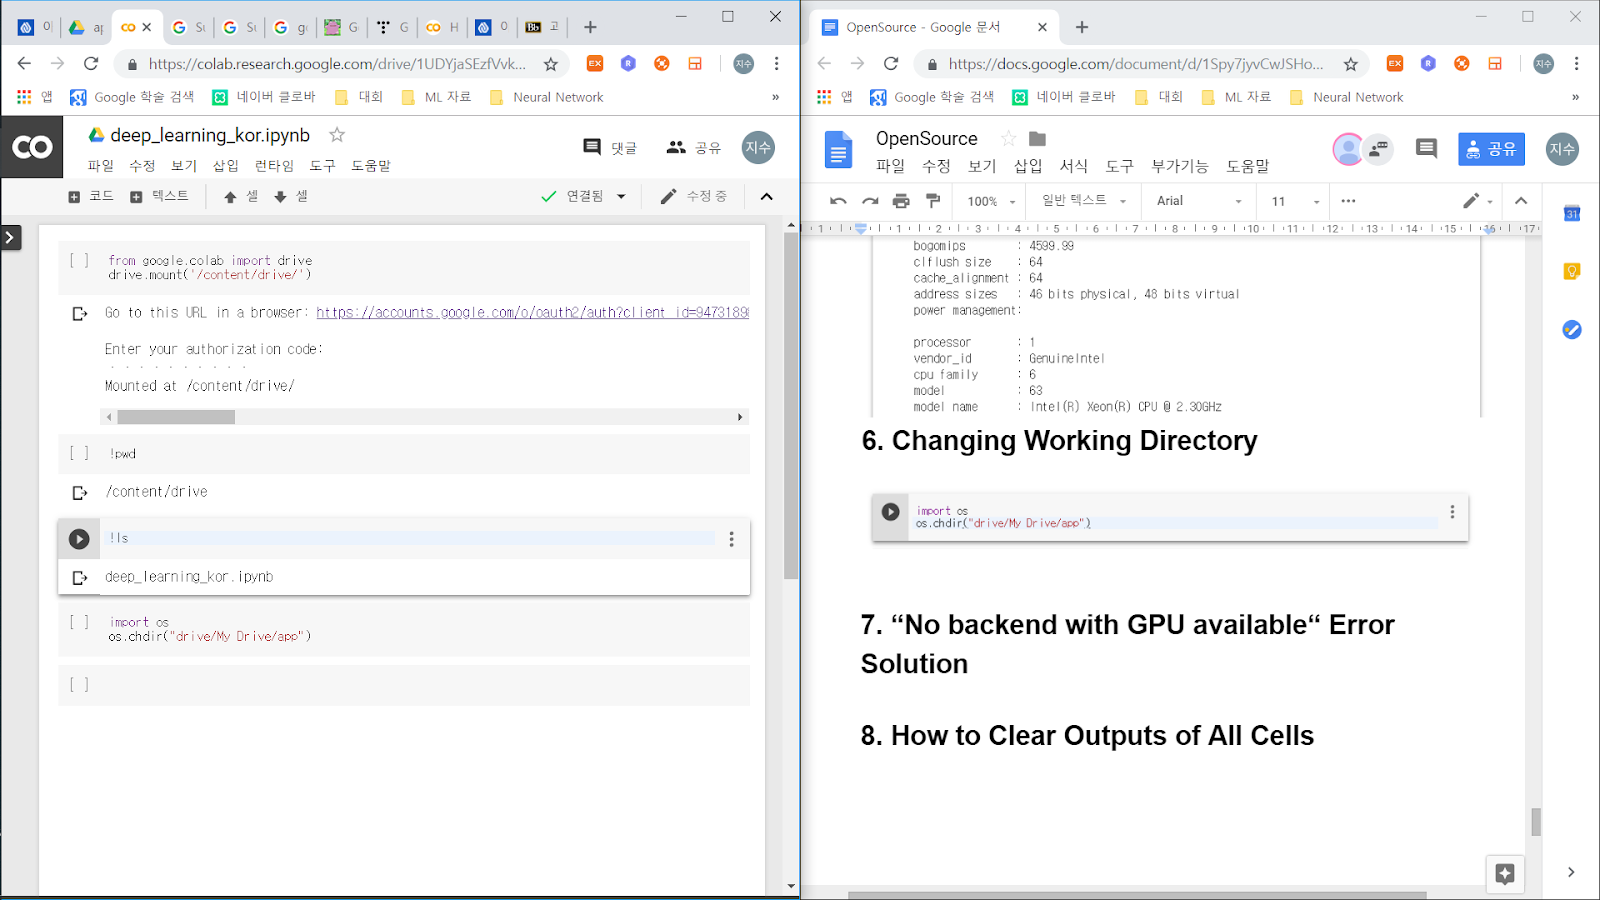Open the Keep side panel icon
Screen dimensions: 1600x900
point(1572,271)
